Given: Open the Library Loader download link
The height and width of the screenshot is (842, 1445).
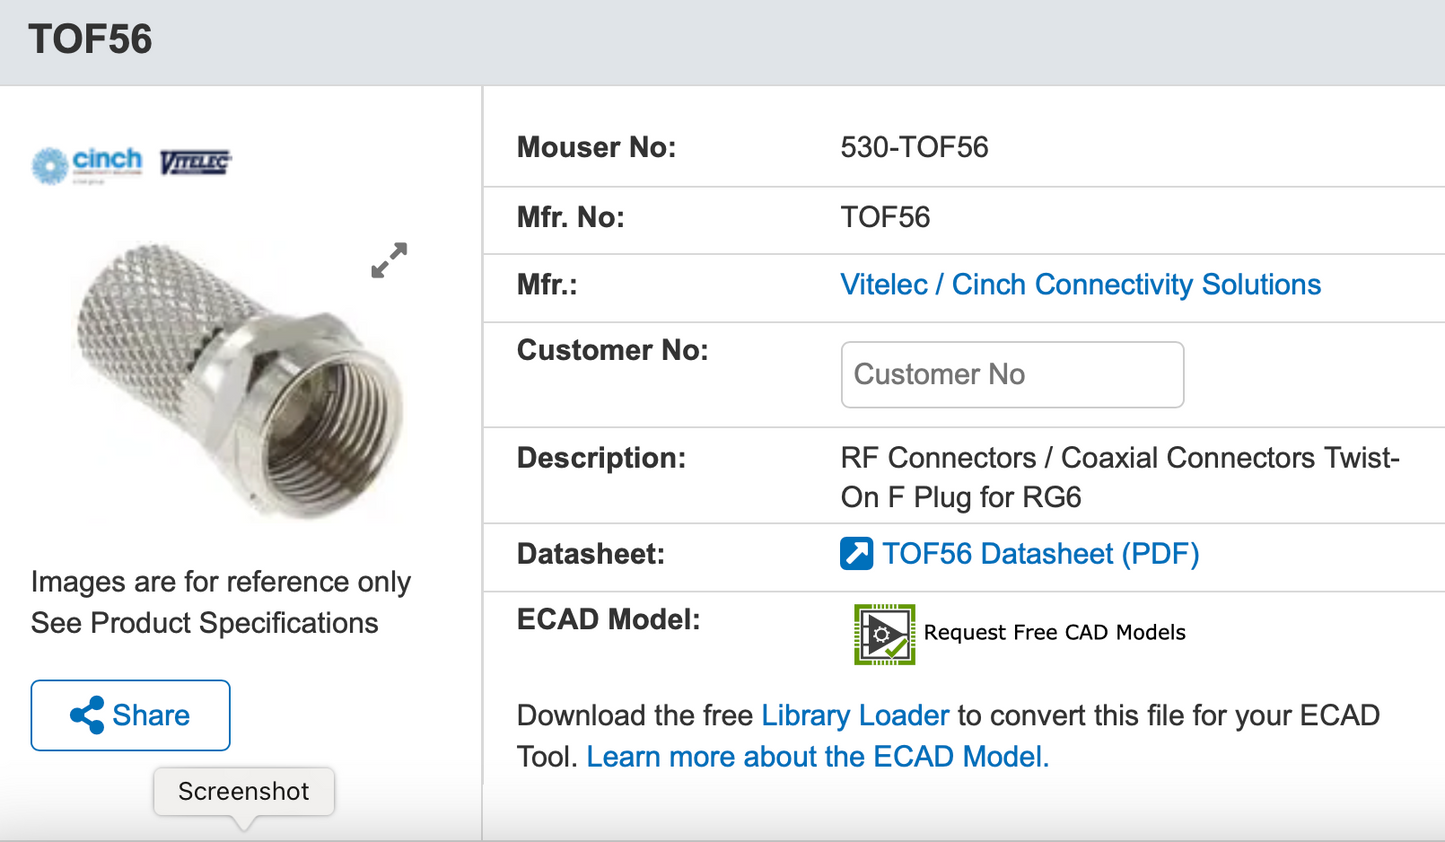Looking at the screenshot, I should pyautogui.click(x=855, y=715).
